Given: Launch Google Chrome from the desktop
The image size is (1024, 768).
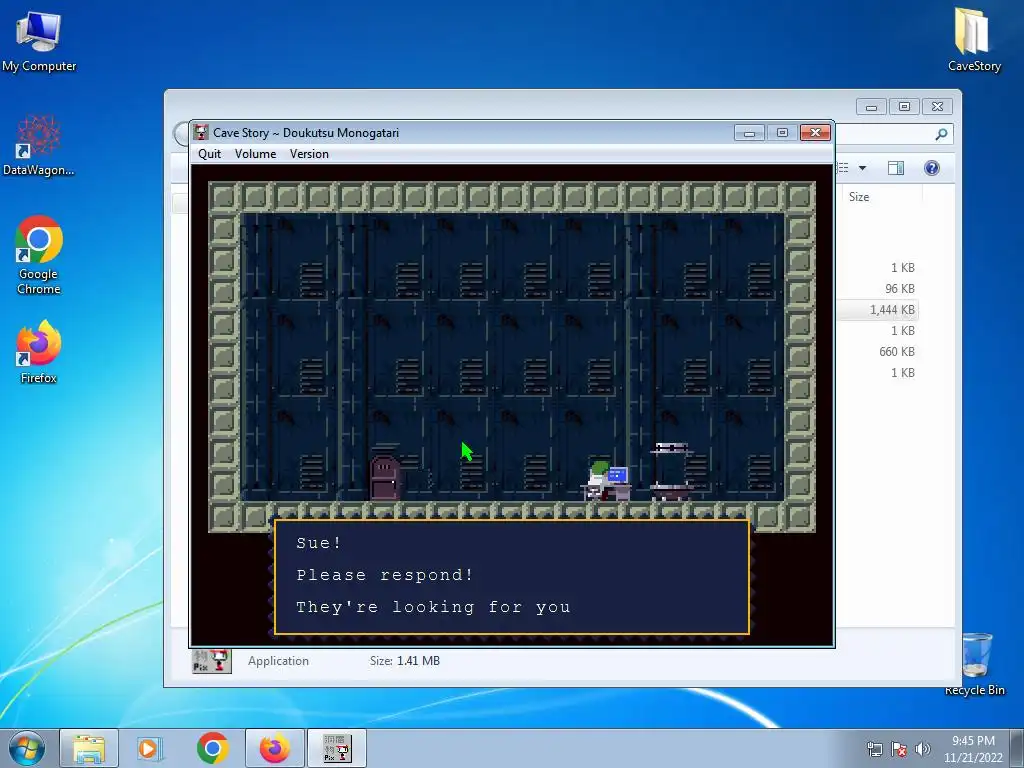Looking at the screenshot, I should click(39, 255).
